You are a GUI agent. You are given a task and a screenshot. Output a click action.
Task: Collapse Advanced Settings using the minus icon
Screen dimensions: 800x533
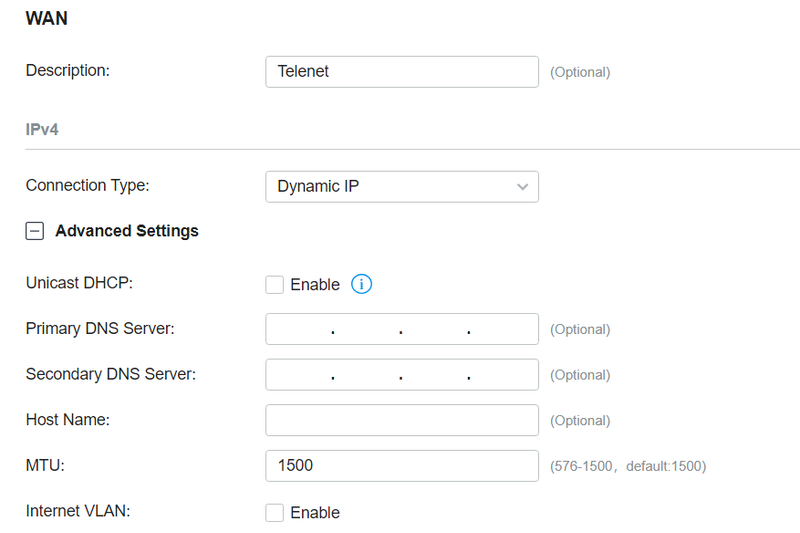[35, 231]
